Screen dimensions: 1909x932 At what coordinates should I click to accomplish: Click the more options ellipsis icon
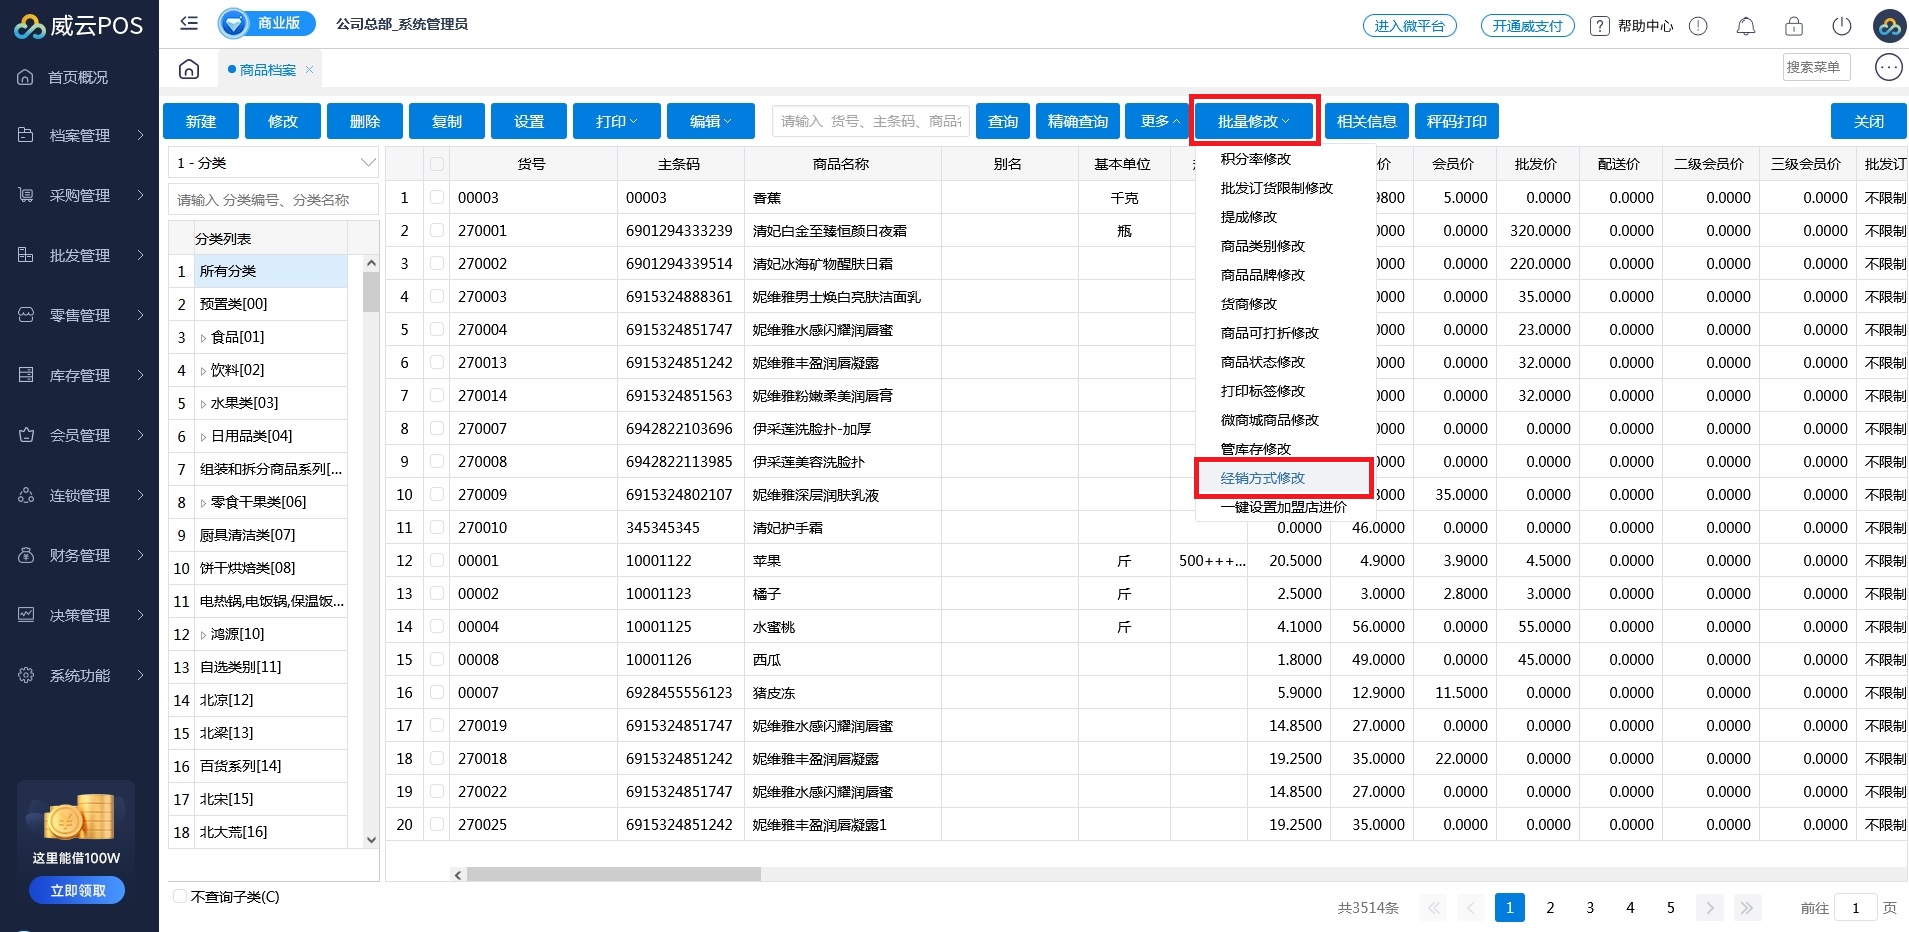1888,67
